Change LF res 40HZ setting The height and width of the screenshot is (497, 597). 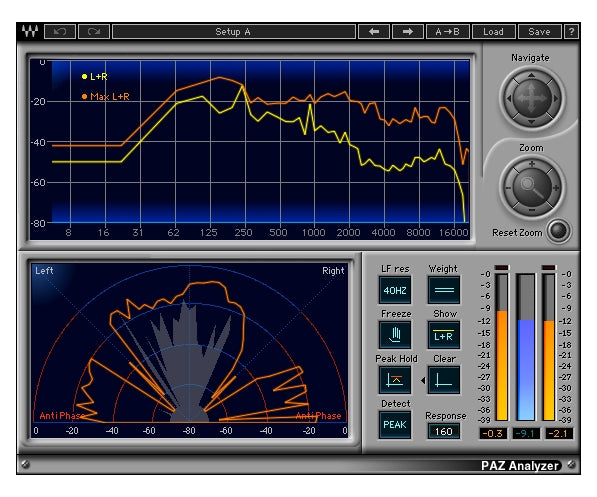395,290
